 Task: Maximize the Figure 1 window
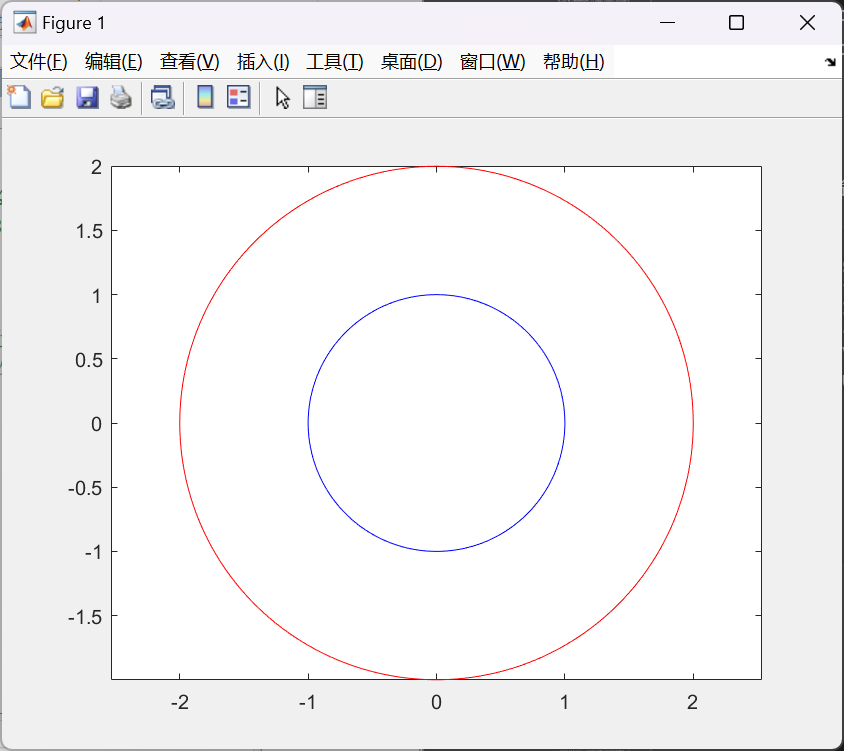tap(736, 22)
